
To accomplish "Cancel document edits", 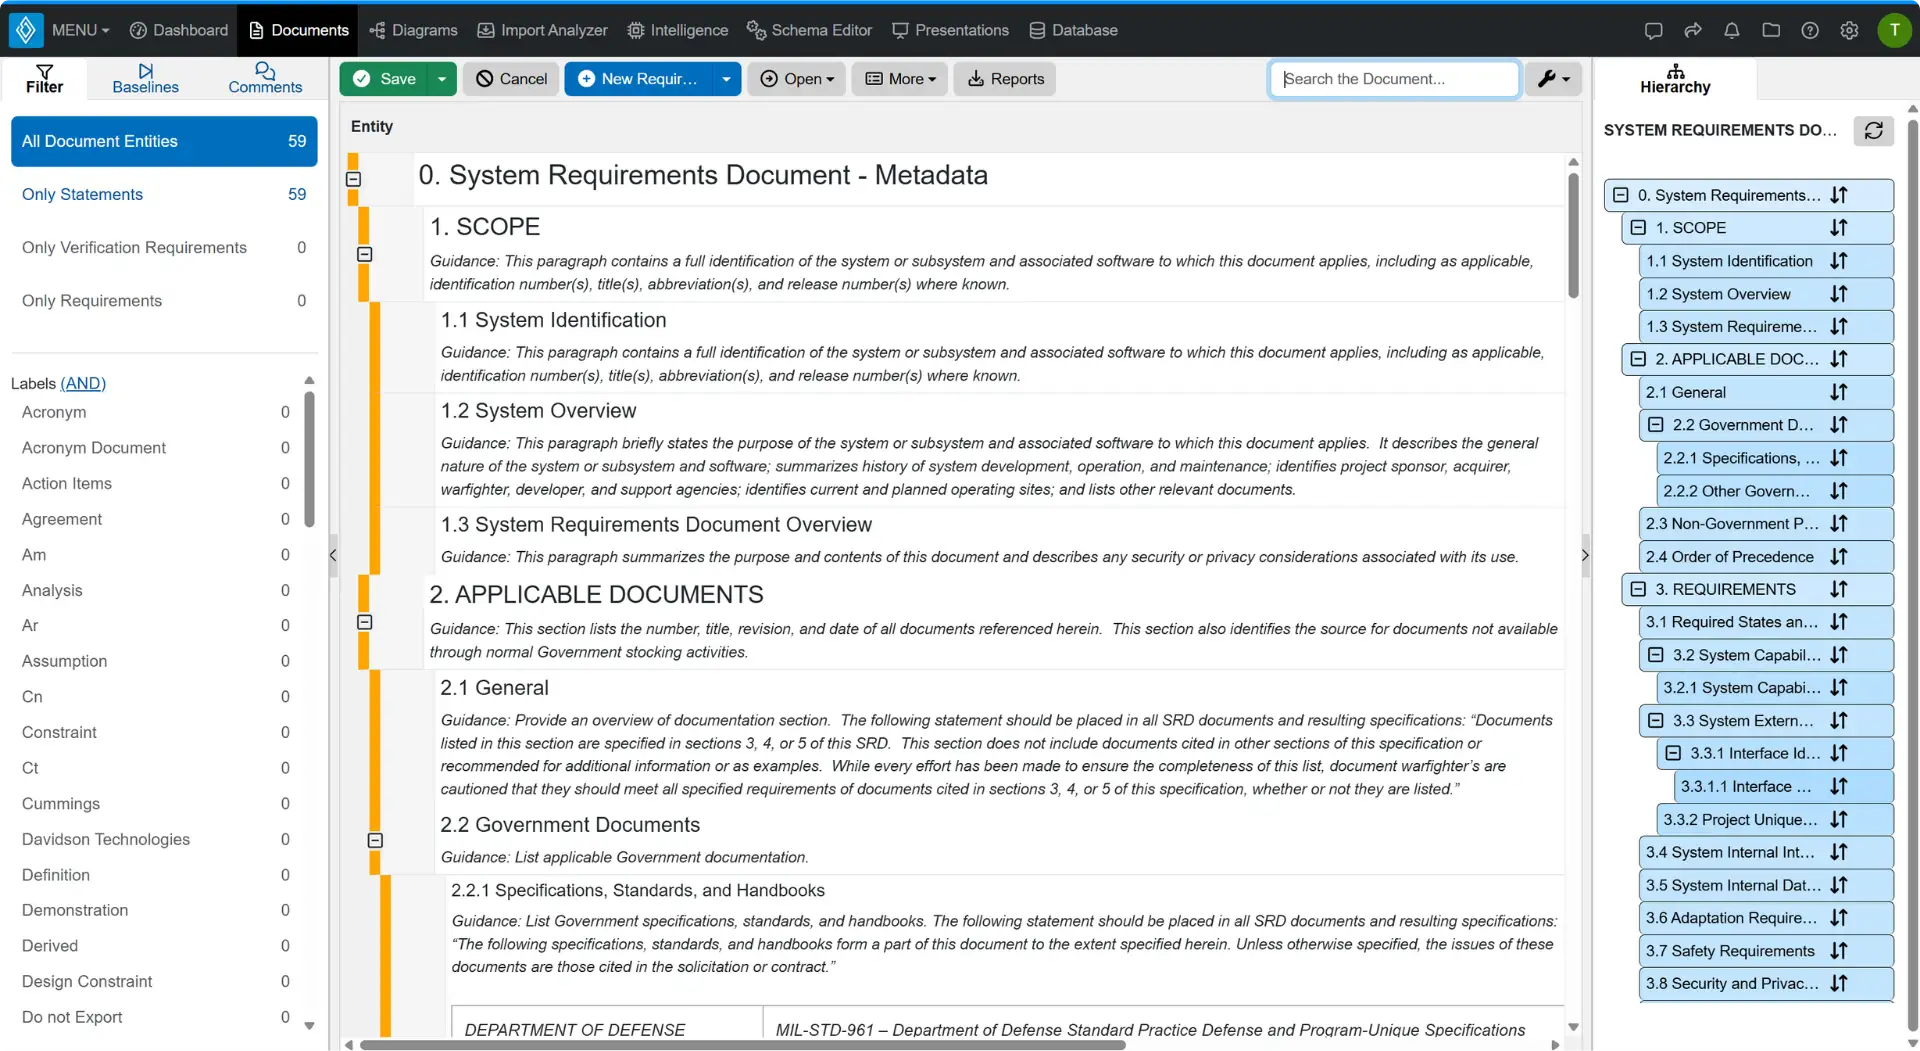I will (x=511, y=79).
